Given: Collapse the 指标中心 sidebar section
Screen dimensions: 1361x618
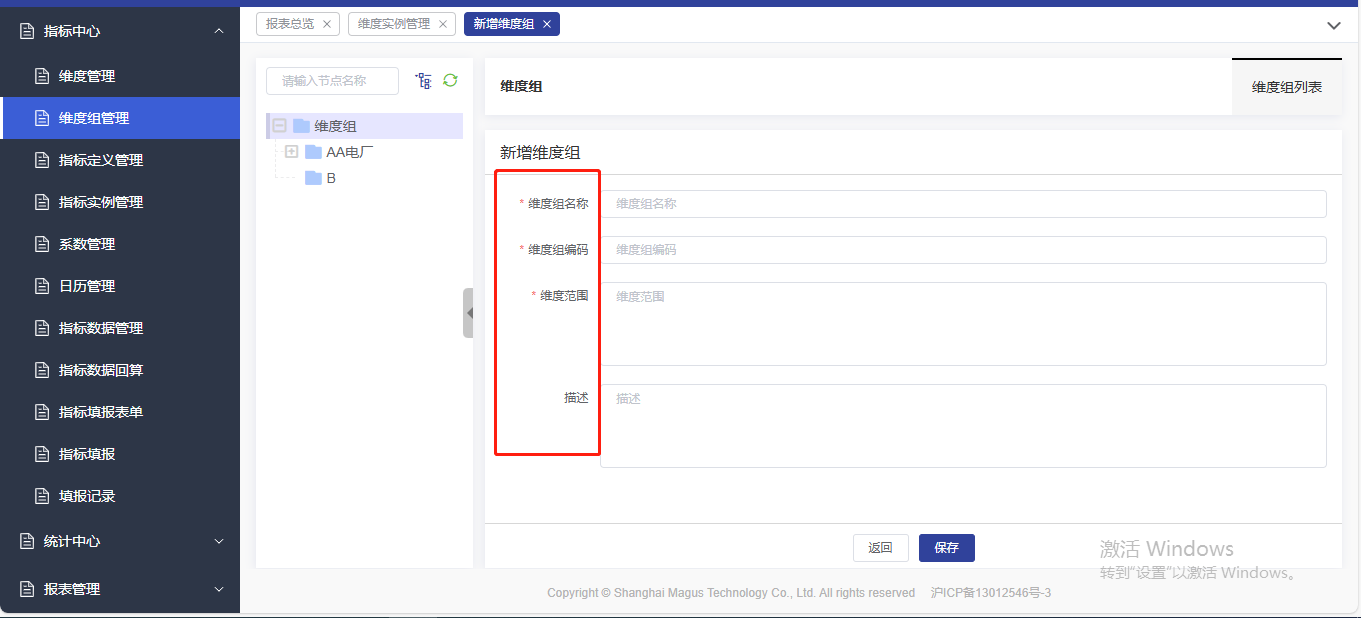Looking at the screenshot, I should coord(219,31).
